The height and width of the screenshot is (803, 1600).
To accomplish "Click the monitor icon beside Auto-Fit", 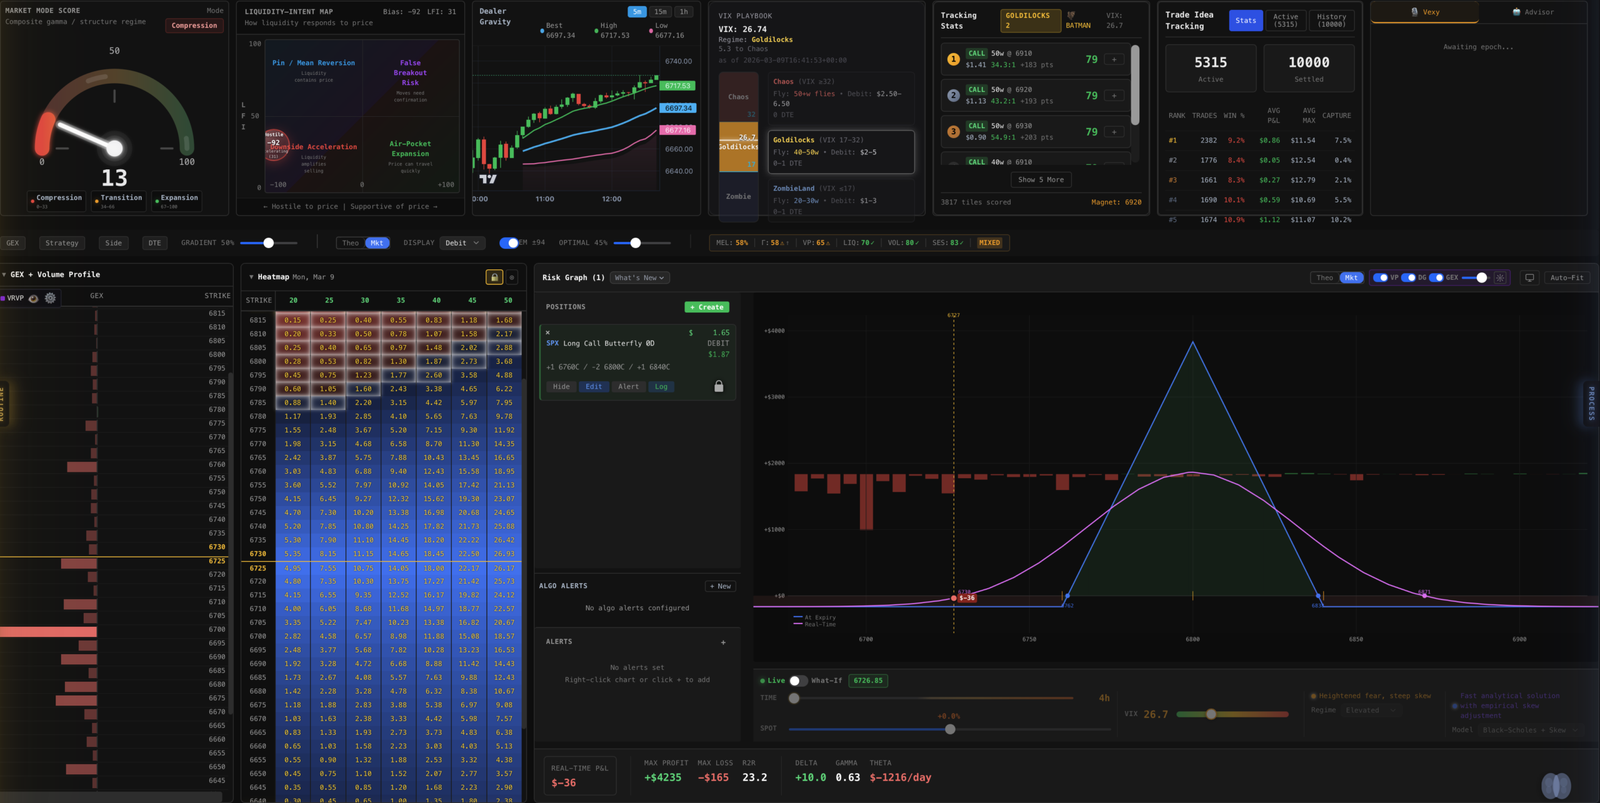I will point(1529,278).
